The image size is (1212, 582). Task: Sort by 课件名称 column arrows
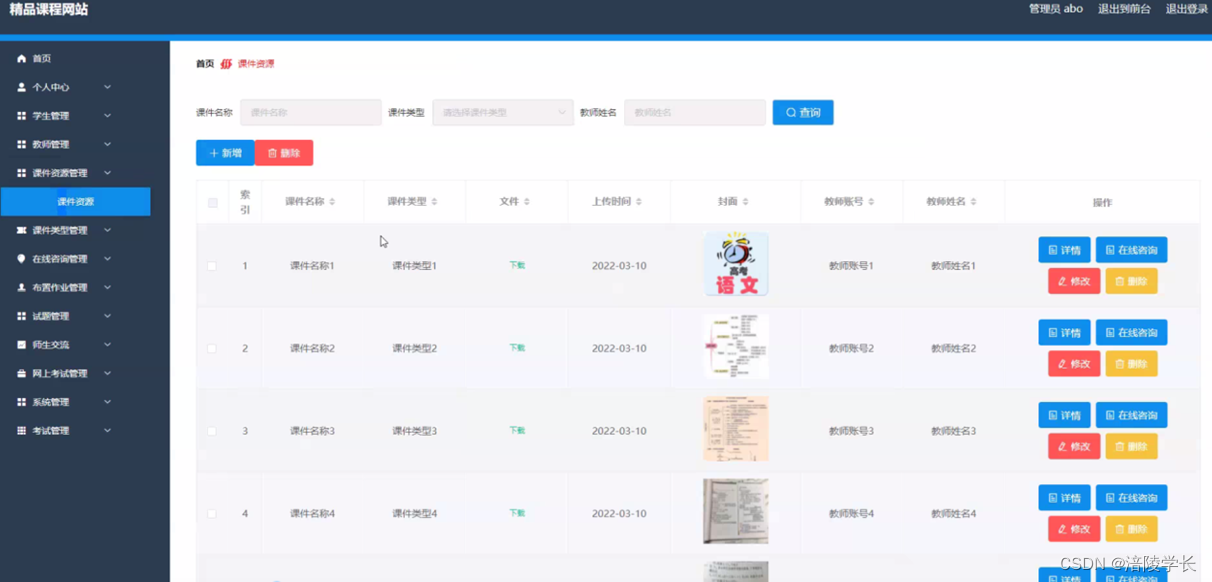(x=332, y=202)
